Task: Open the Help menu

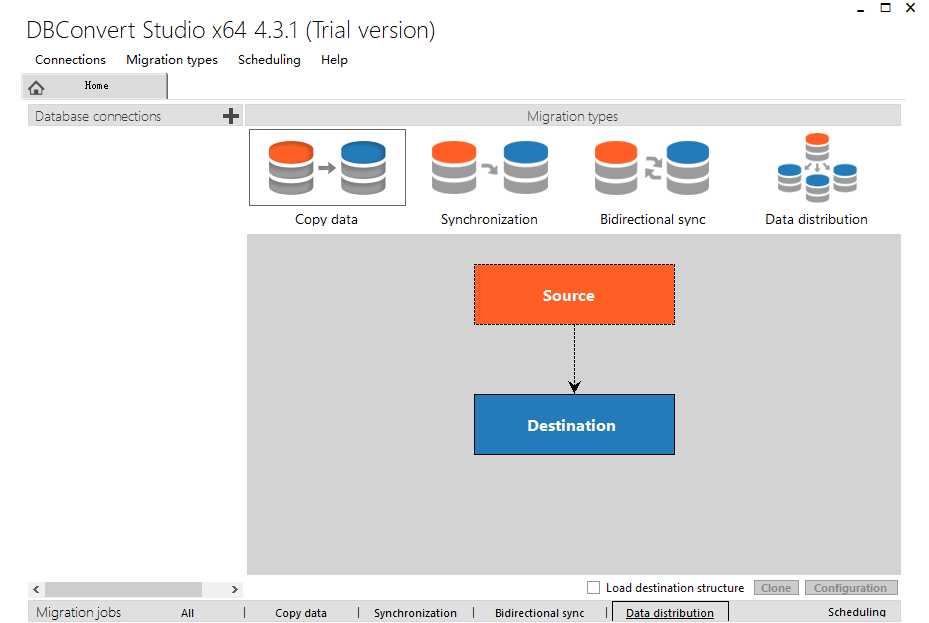Action: (x=334, y=60)
